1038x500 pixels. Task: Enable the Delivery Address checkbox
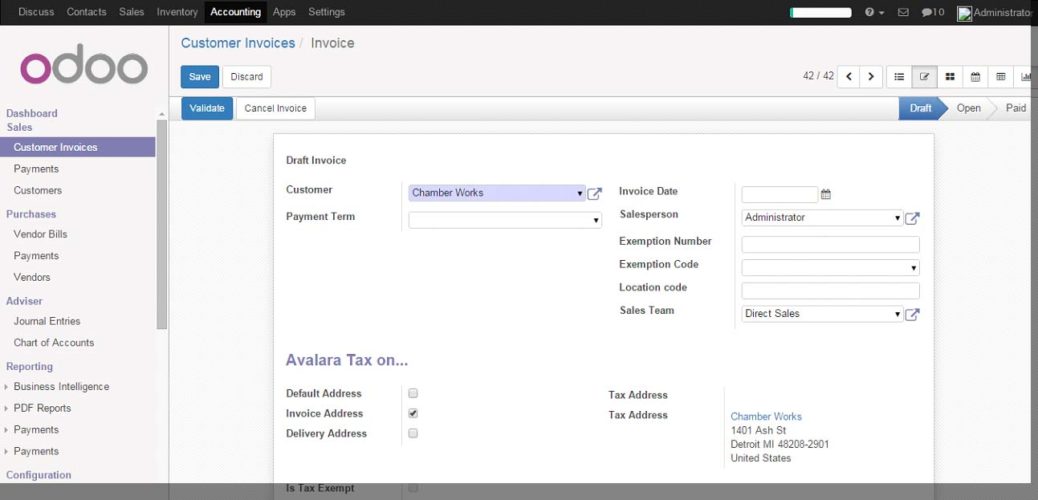point(413,434)
